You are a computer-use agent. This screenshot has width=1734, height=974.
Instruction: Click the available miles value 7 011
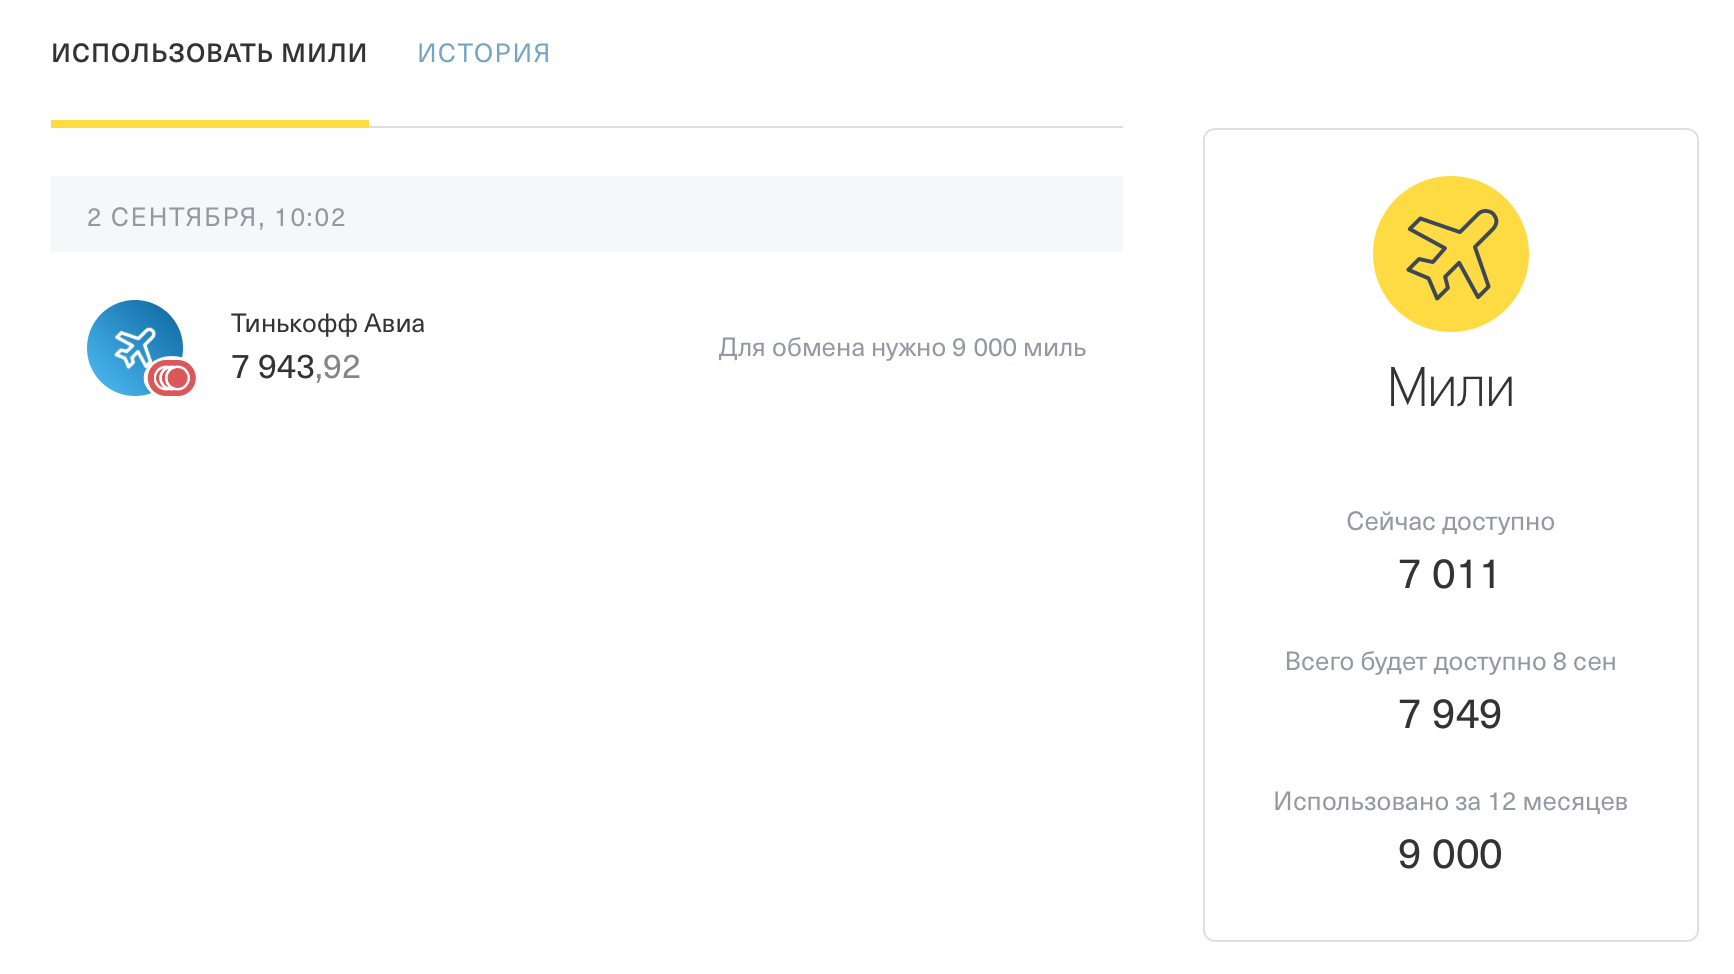pos(1450,575)
